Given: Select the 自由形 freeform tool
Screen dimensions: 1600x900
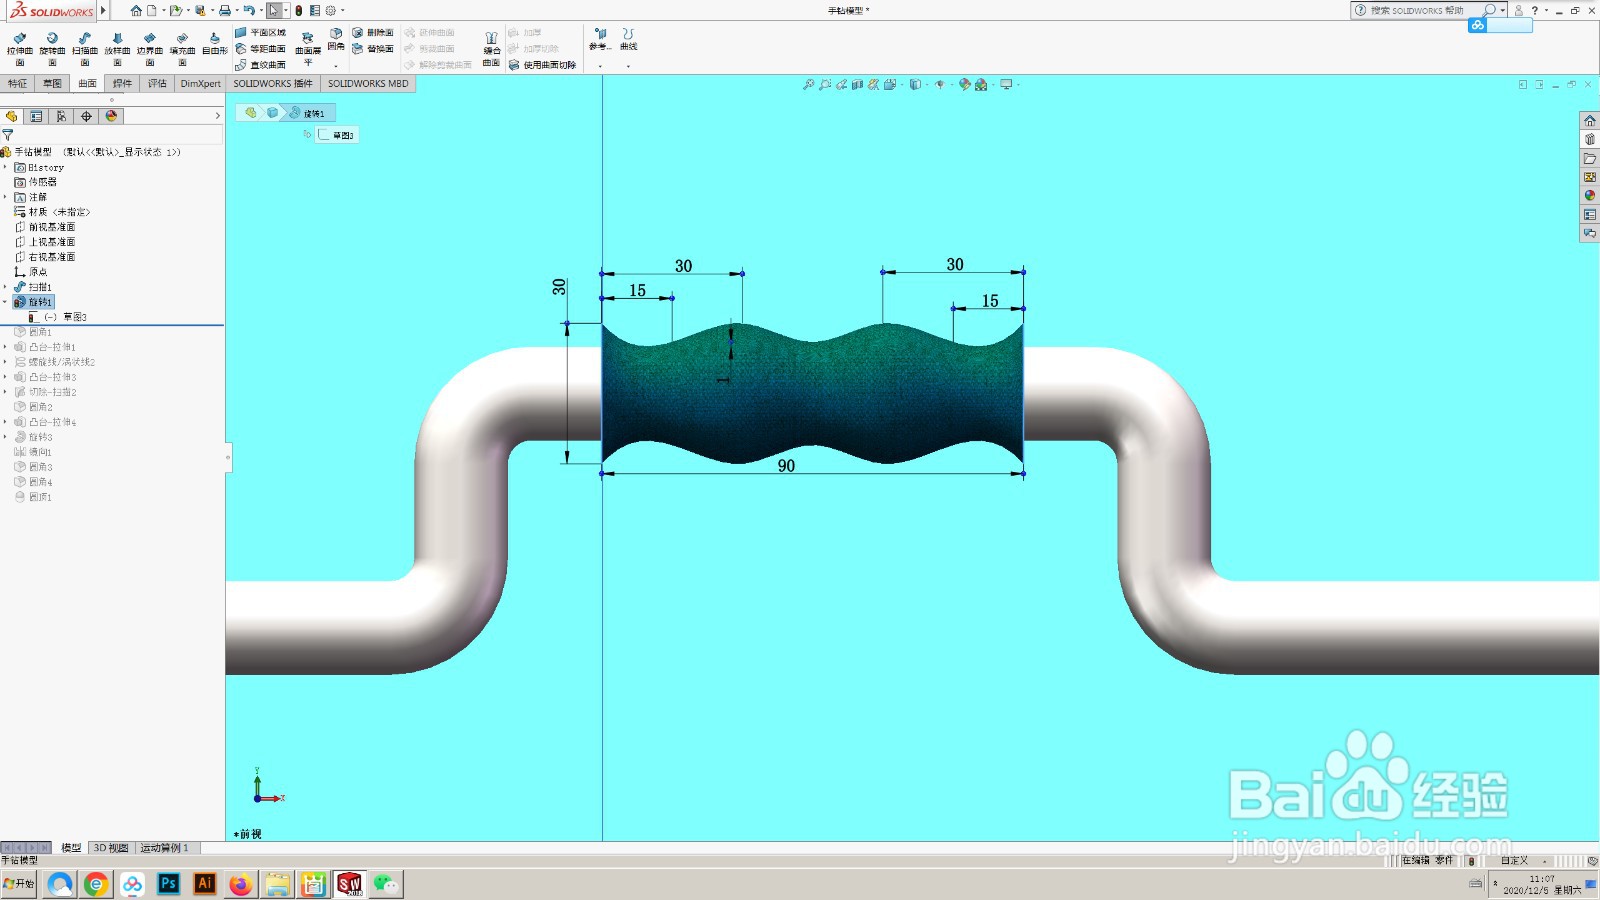Looking at the screenshot, I should click(x=214, y=44).
